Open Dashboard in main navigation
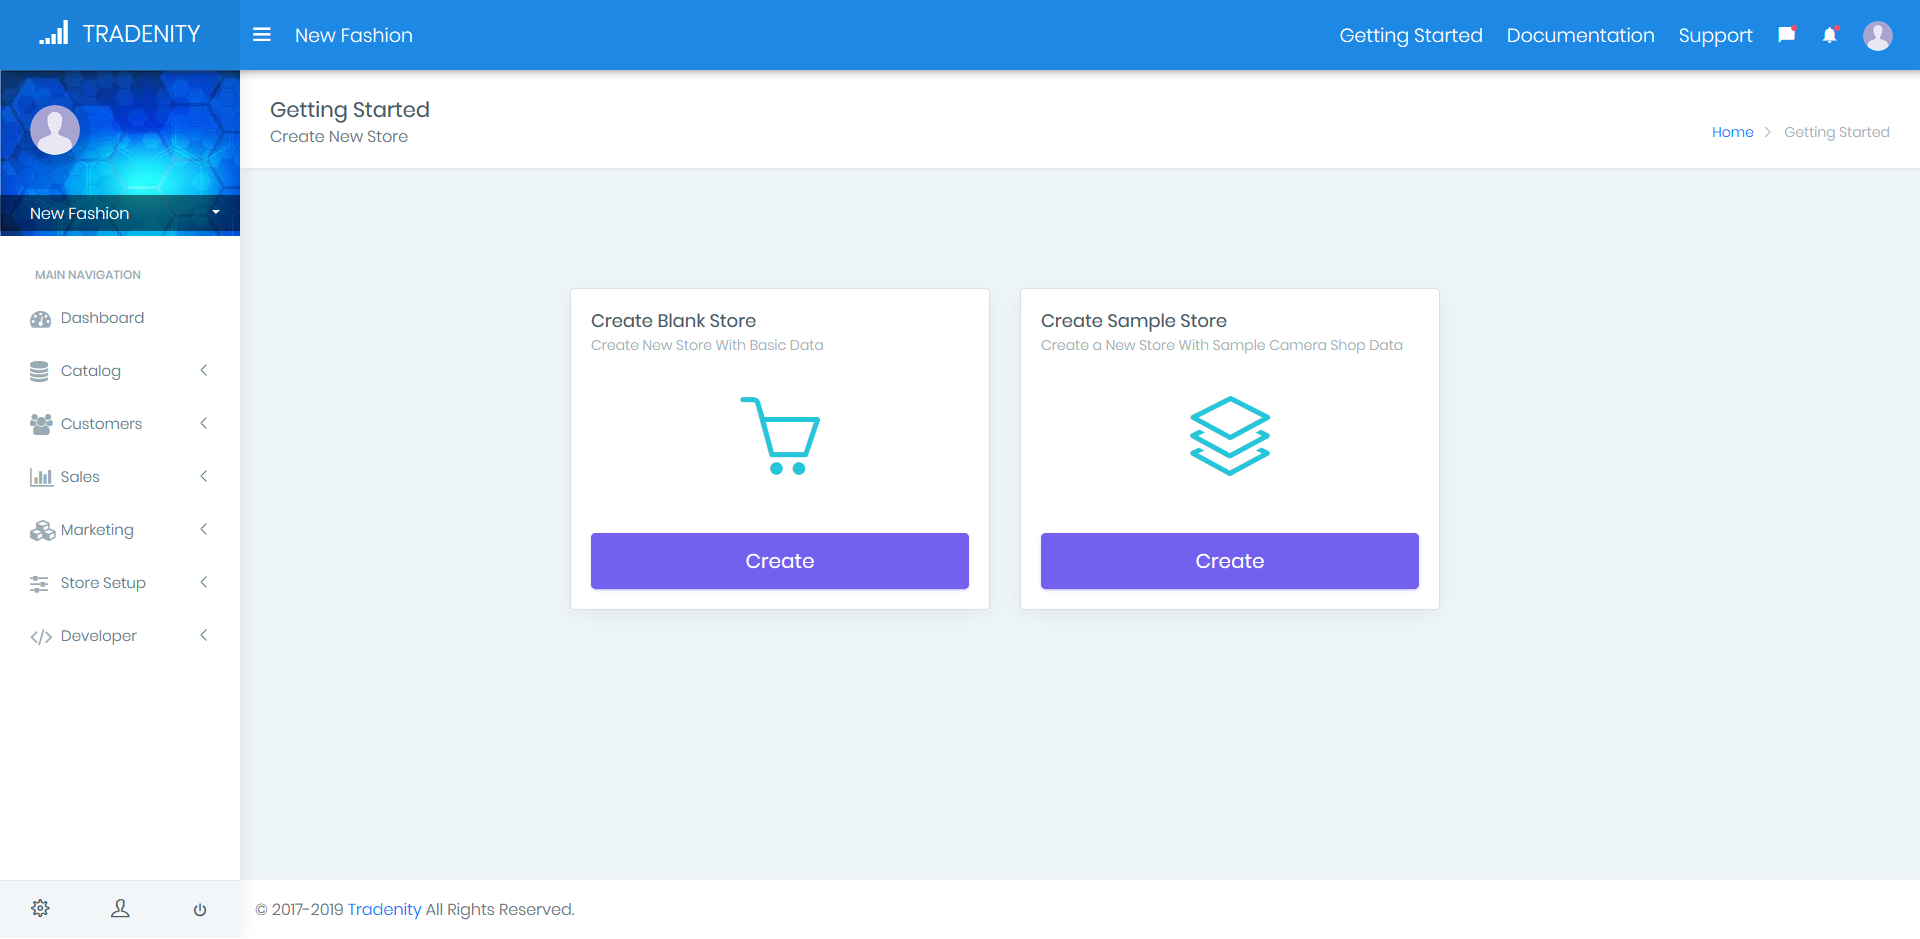The height and width of the screenshot is (939, 1920). (x=120, y=318)
